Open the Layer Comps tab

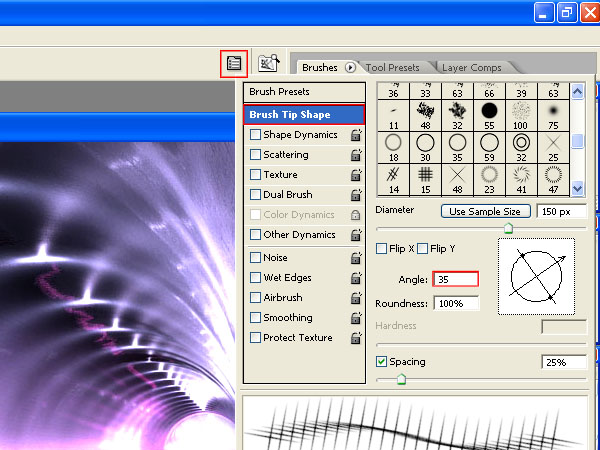click(471, 68)
